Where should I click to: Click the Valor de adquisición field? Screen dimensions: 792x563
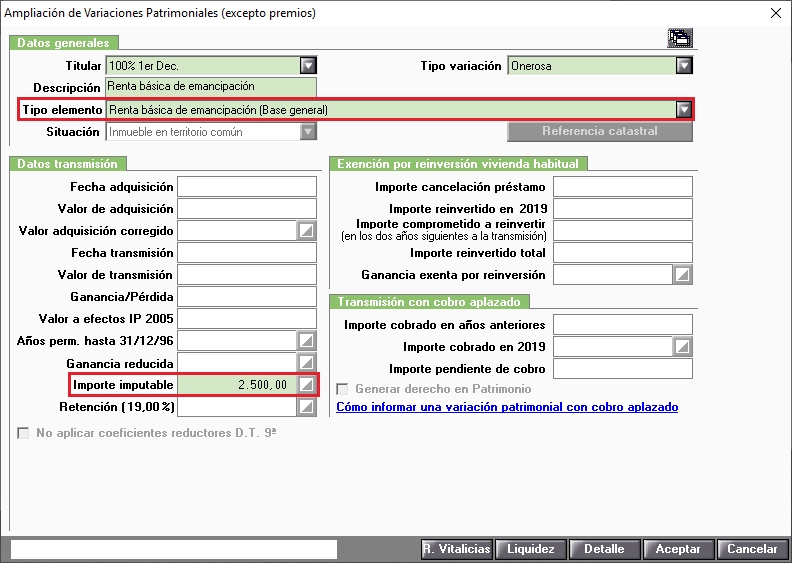(247, 209)
